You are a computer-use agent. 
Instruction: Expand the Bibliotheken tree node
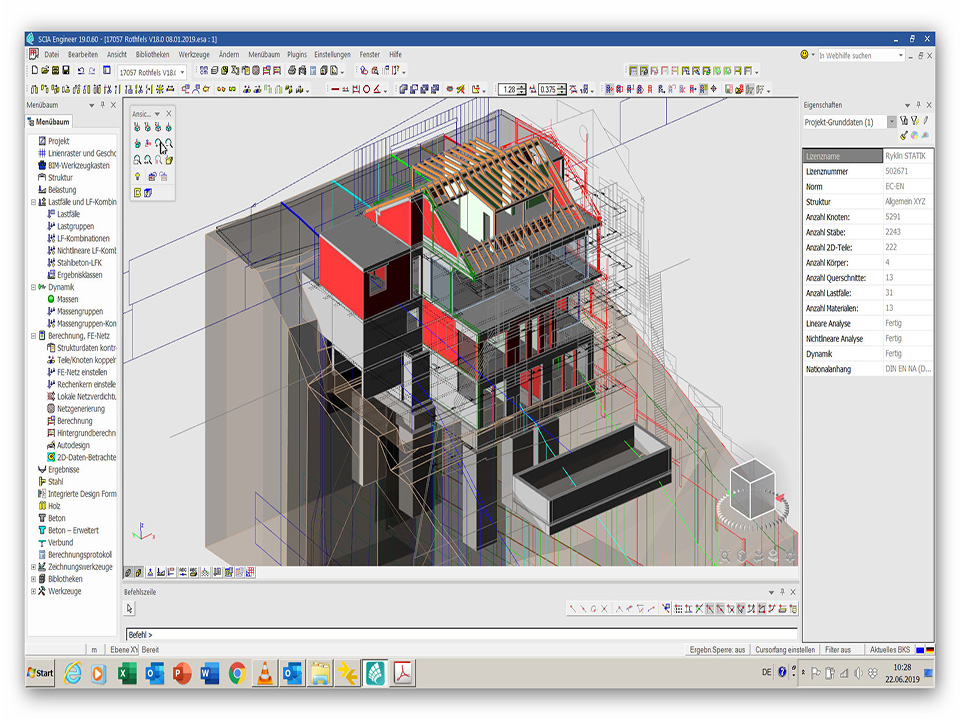(x=34, y=579)
